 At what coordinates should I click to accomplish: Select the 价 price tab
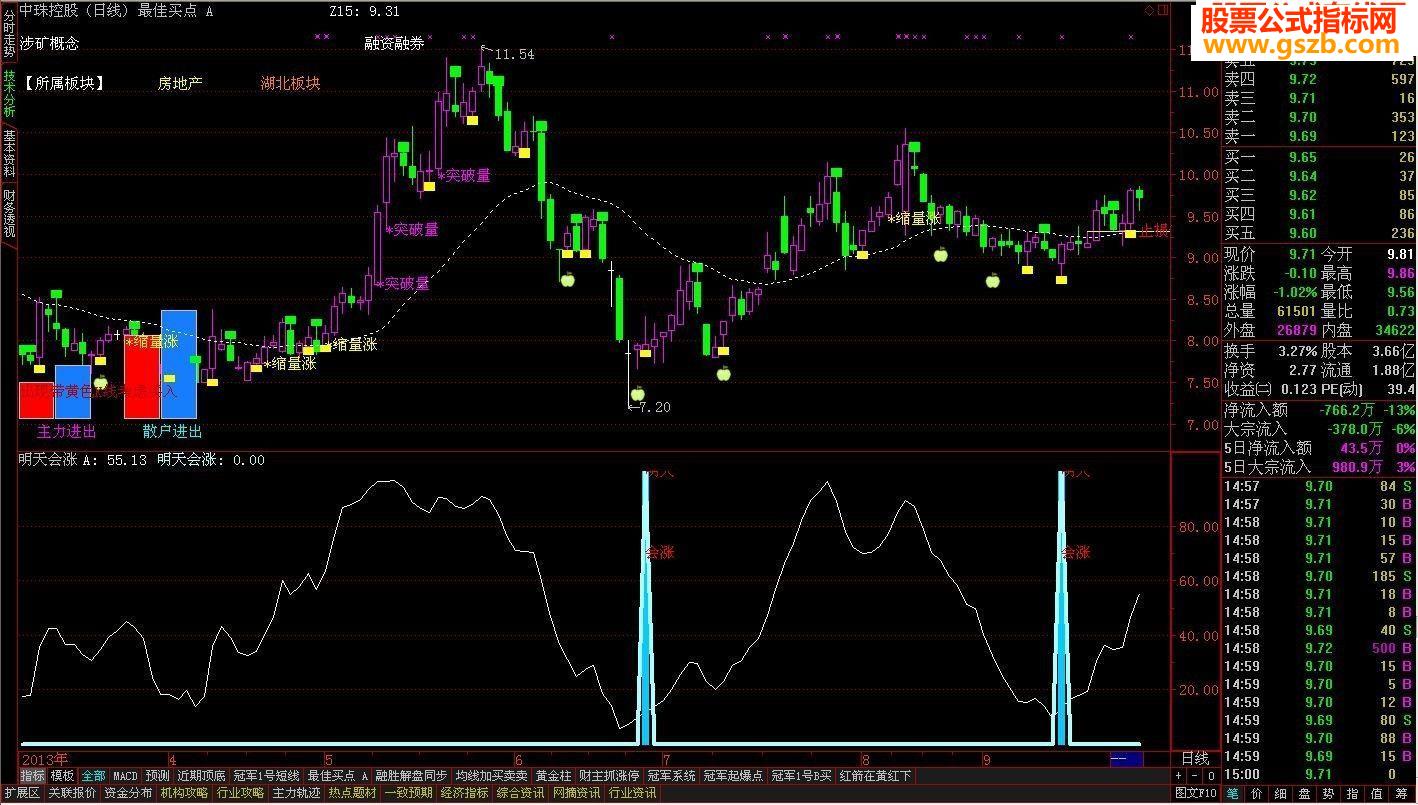point(1256,794)
